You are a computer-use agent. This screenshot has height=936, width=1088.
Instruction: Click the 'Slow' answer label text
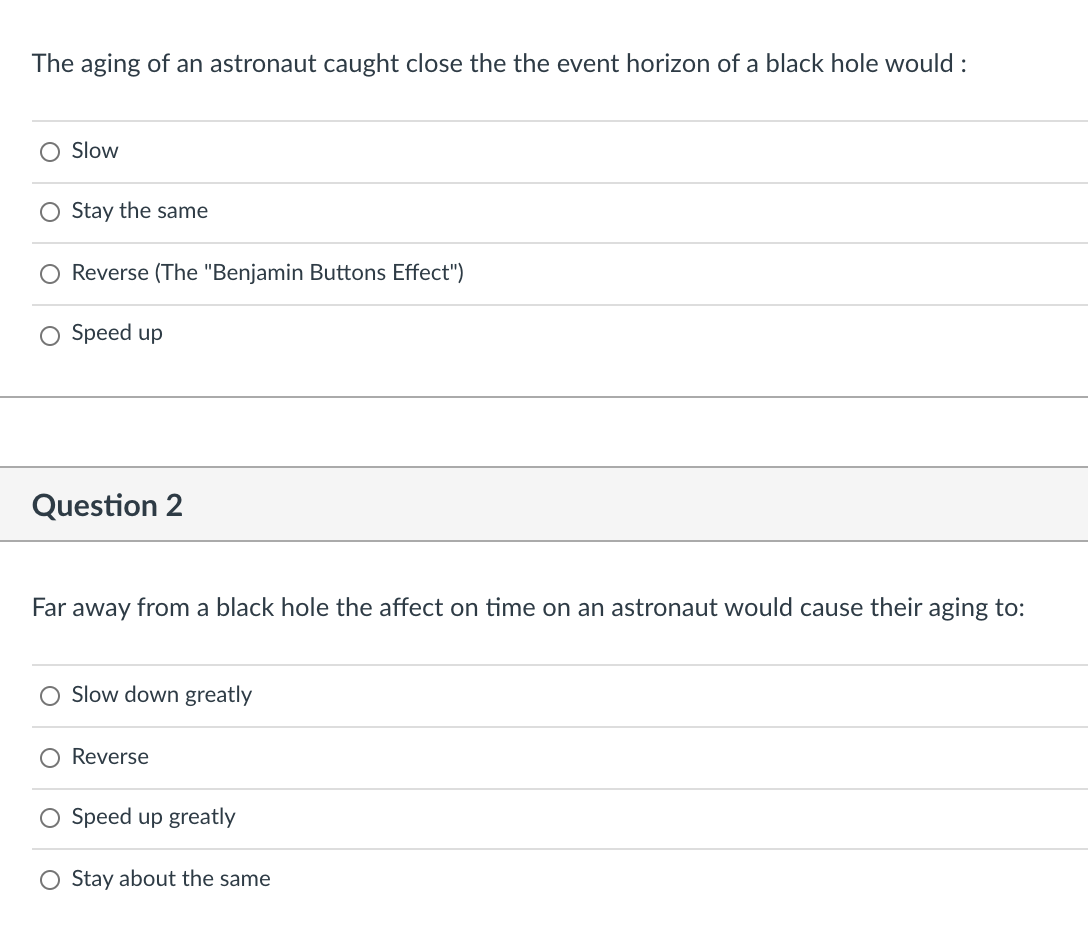point(95,151)
